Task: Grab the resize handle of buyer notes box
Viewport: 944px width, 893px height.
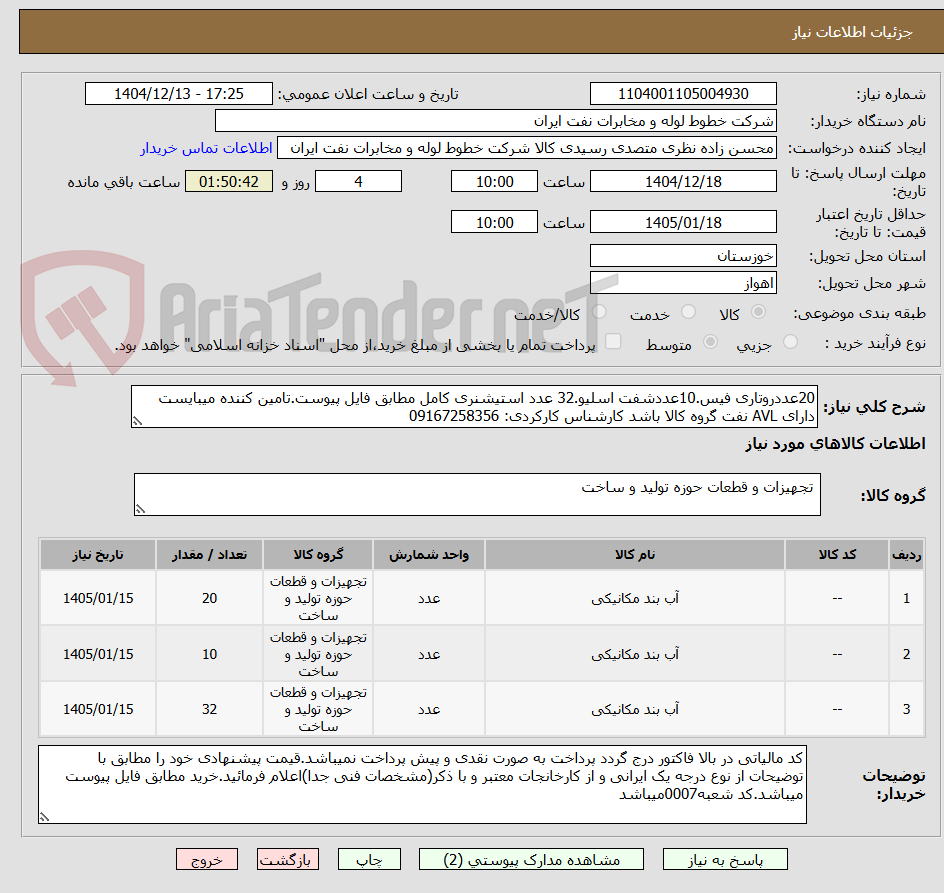Action: pyautogui.click(x=45, y=817)
